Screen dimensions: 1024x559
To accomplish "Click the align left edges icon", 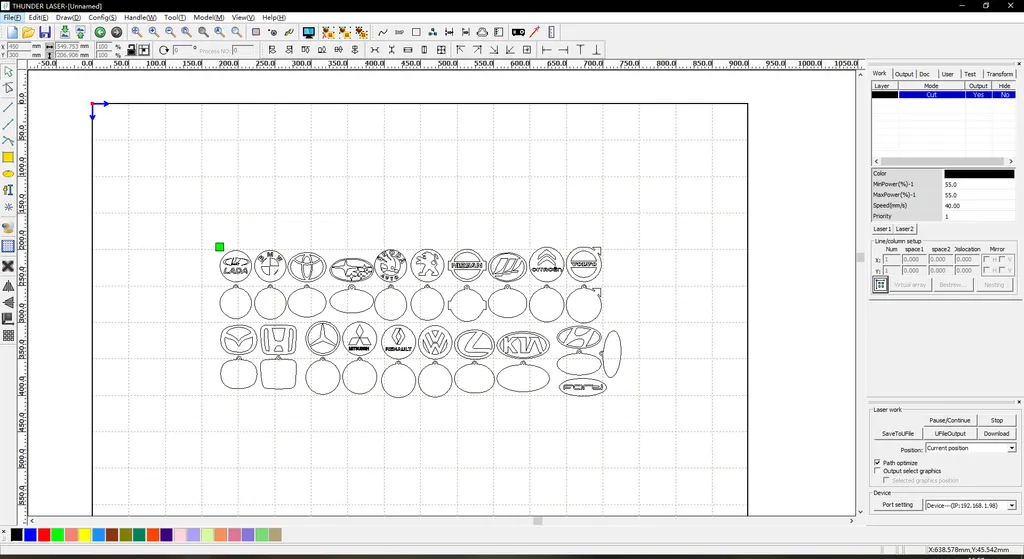I will pos(272,50).
